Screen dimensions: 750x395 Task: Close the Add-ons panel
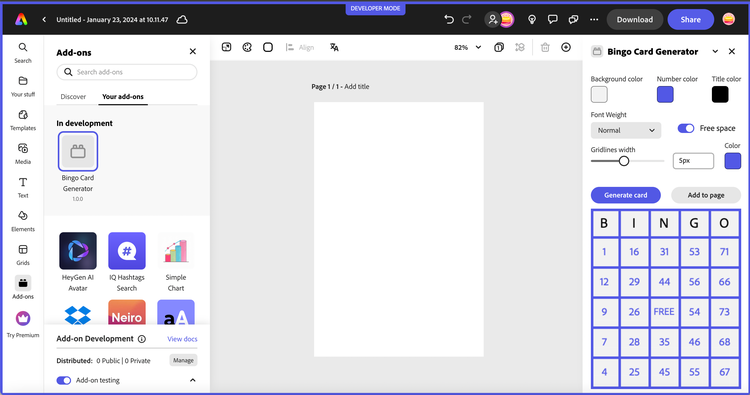[x=193, y=51]
